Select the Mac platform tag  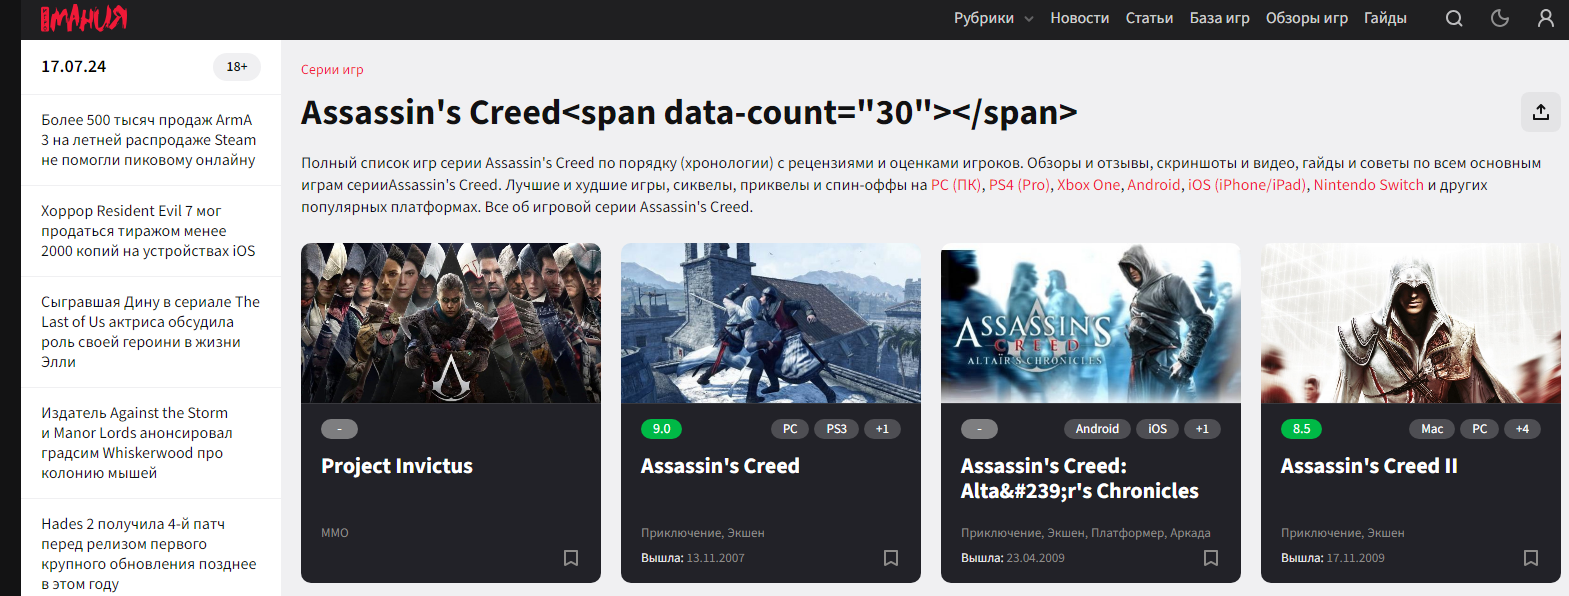pyautogui.click(x=1432, y=429)
